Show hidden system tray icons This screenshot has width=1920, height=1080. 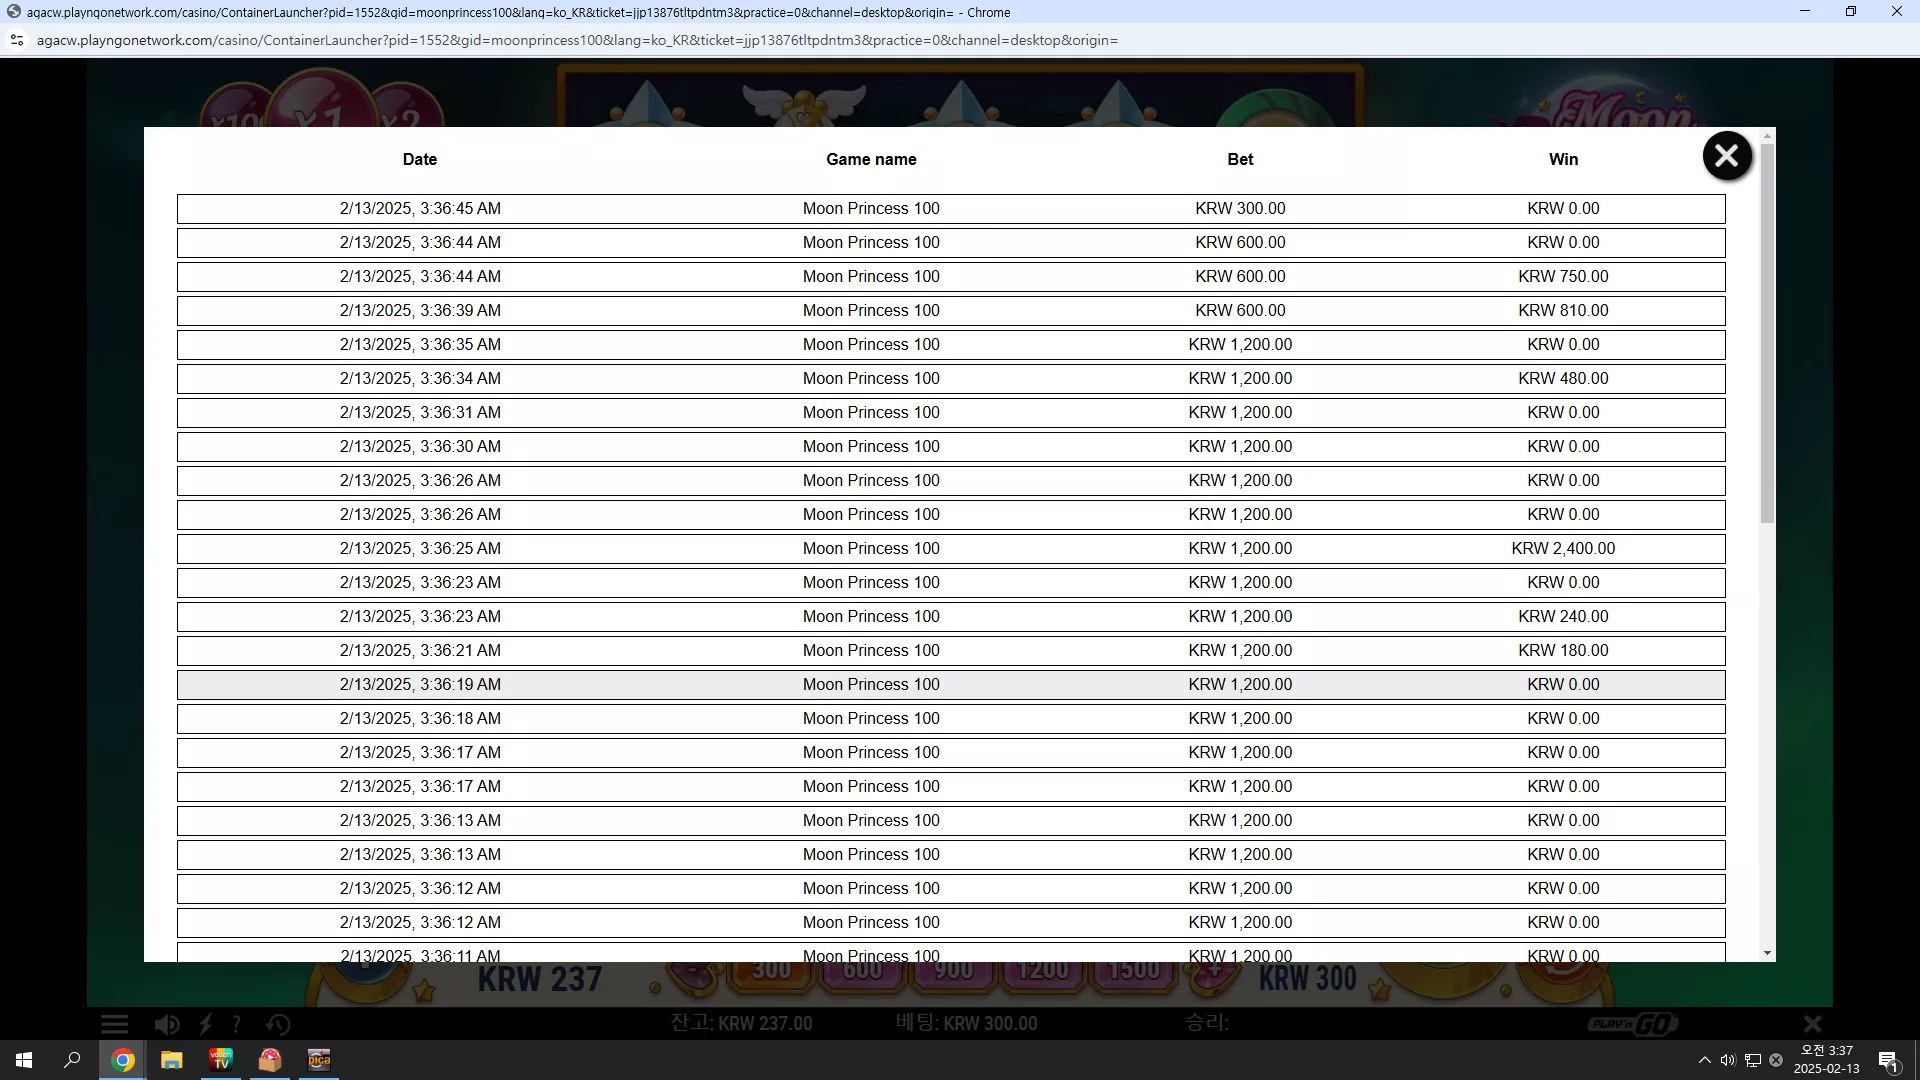point(1704,1060)
